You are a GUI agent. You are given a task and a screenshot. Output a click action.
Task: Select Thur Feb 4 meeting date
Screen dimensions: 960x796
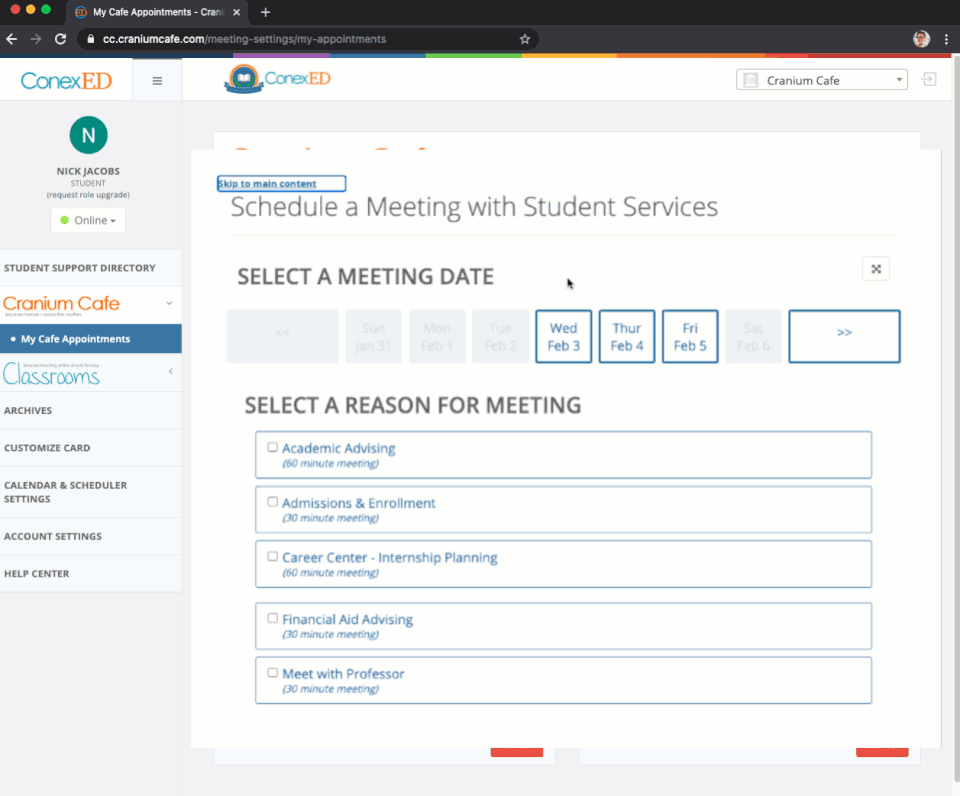click(x=627, y=337)
